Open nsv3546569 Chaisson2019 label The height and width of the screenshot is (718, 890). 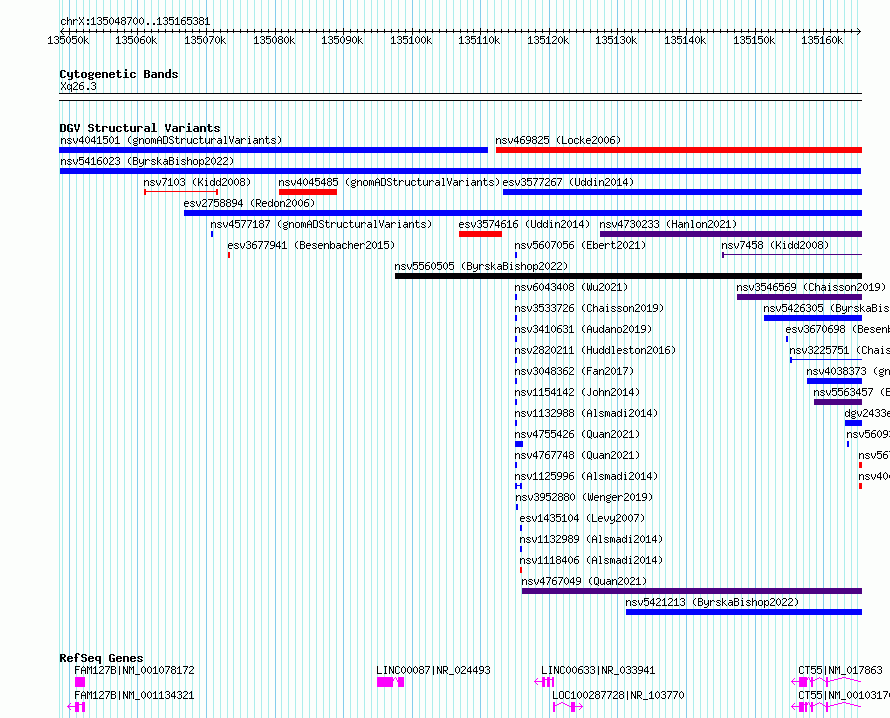(x=811, y=287)
